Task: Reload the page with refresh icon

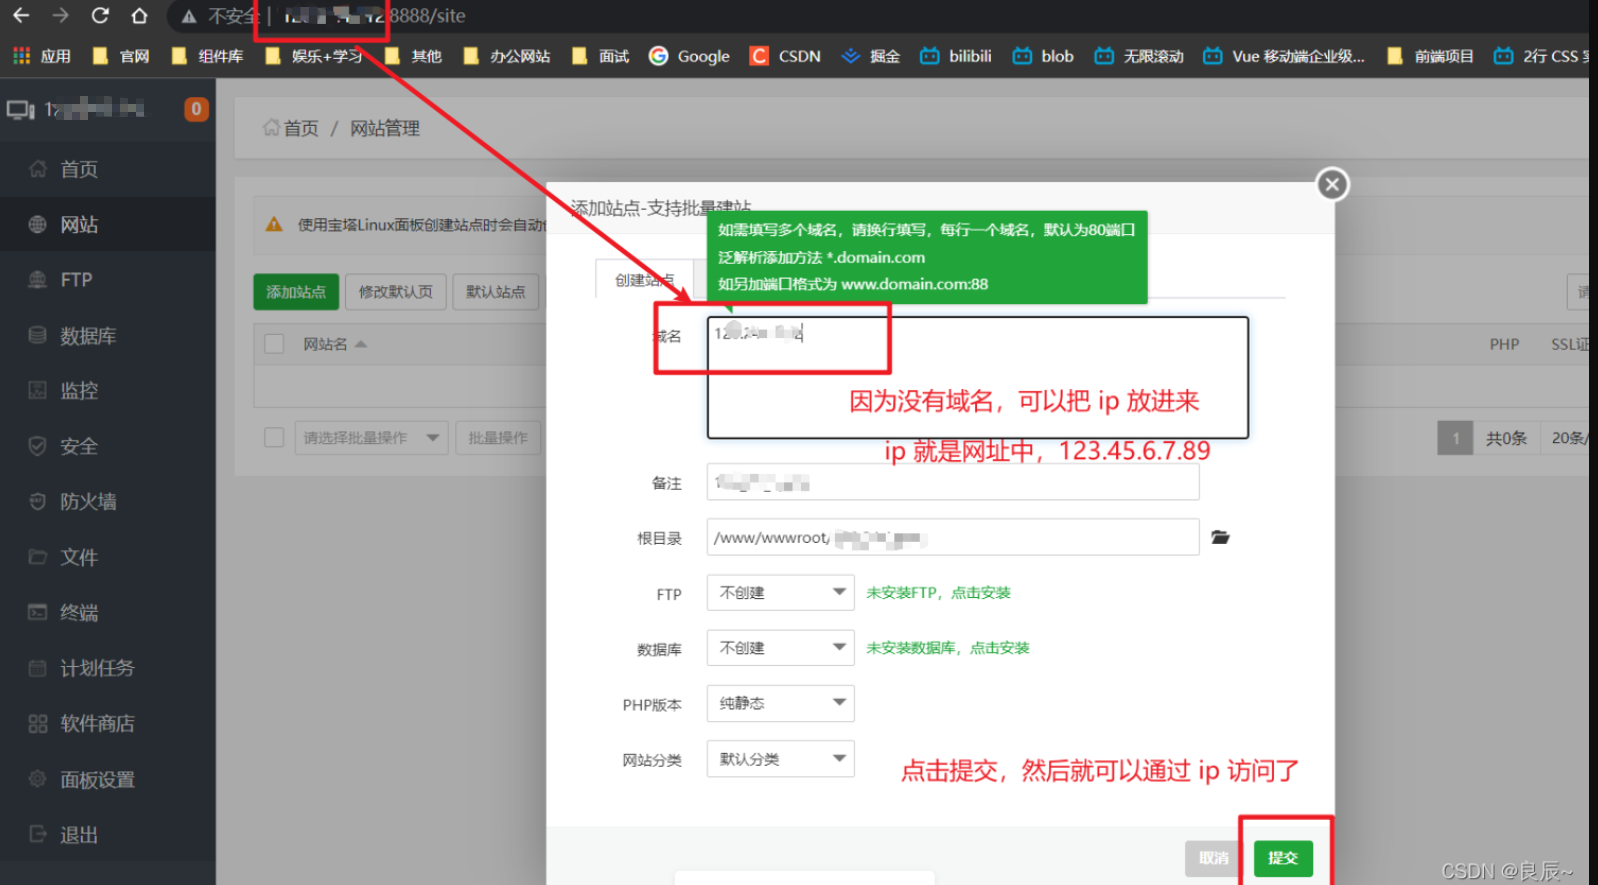Action: (100, 15)
